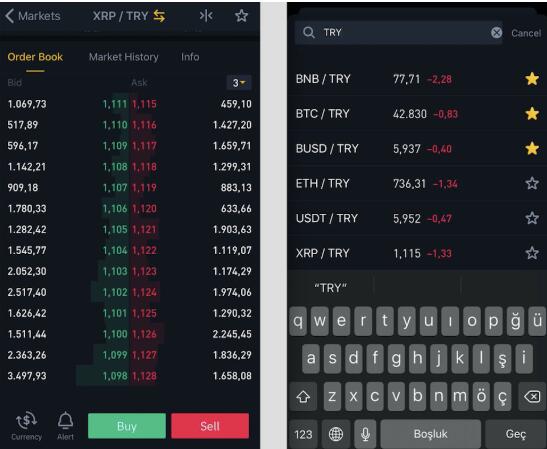Select bid amount 1.069,73
This screenshot has width=547, height=449.
(x=27, y=104)
